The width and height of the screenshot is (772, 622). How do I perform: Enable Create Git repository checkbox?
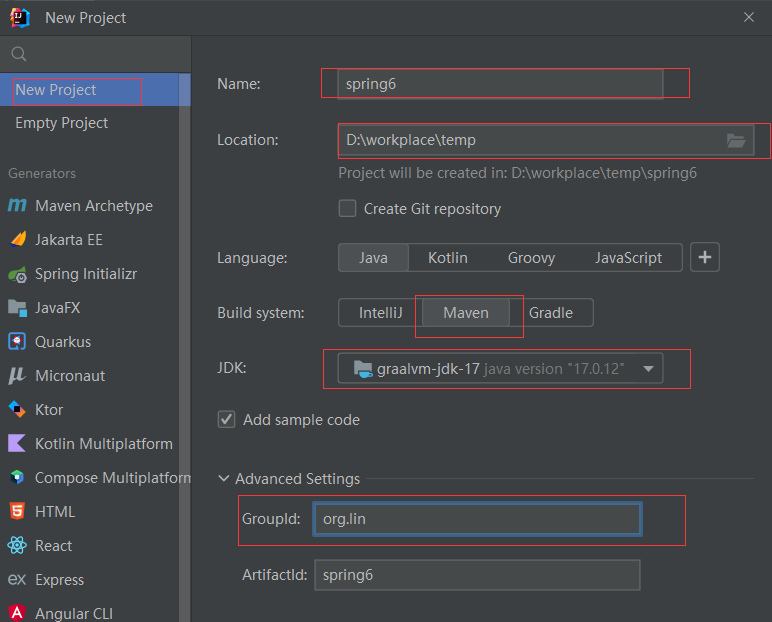[x=347, y=208]
